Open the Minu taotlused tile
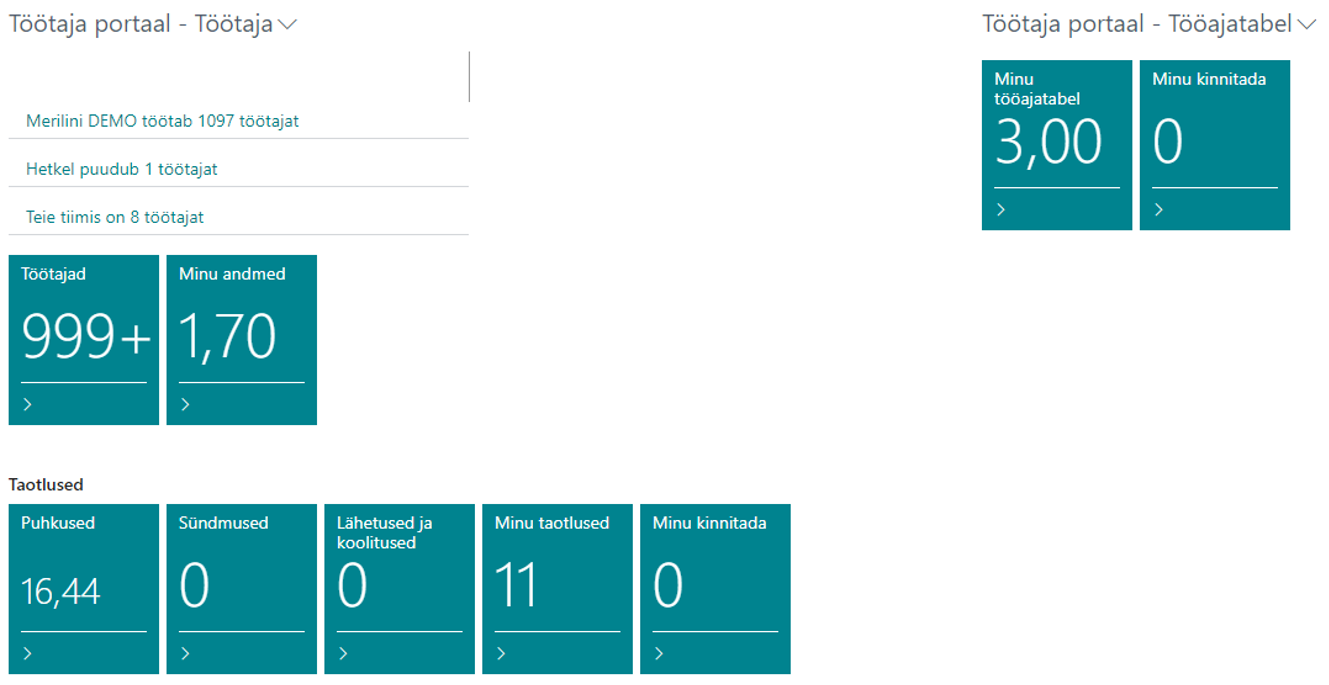This screenshot has height=685, width=1329. 557,589
